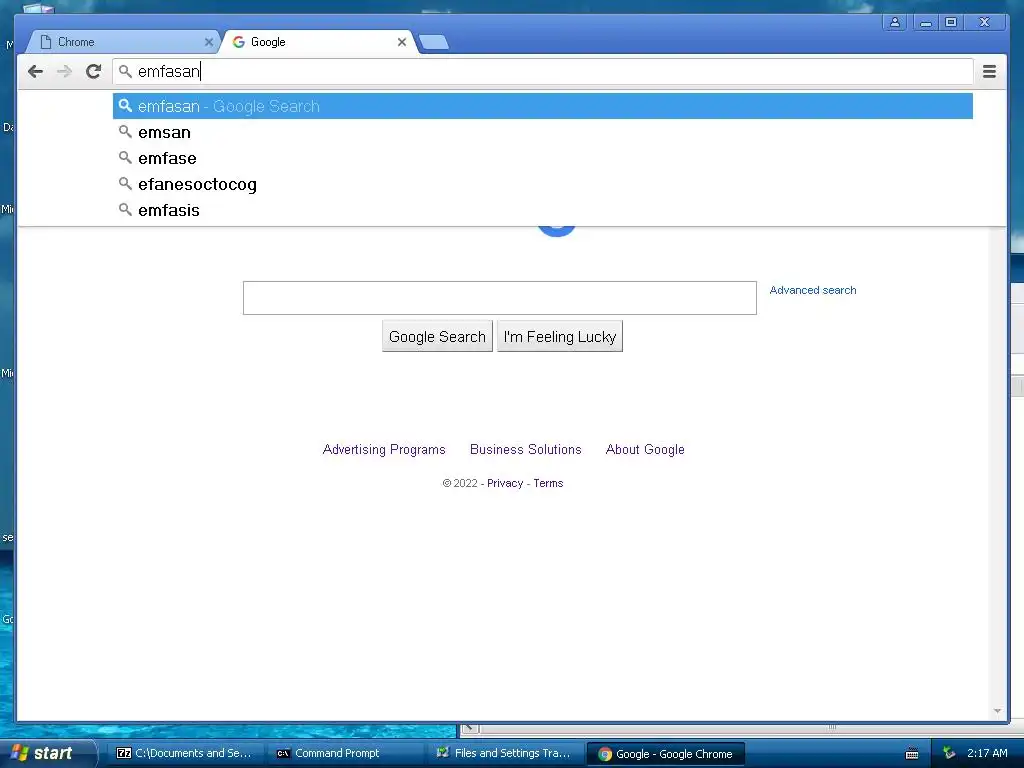Image resolution: width=1024 pixels, height=768 pixels.
Task: Click the page scrollbar down arrow
Action: click(997, 711)
